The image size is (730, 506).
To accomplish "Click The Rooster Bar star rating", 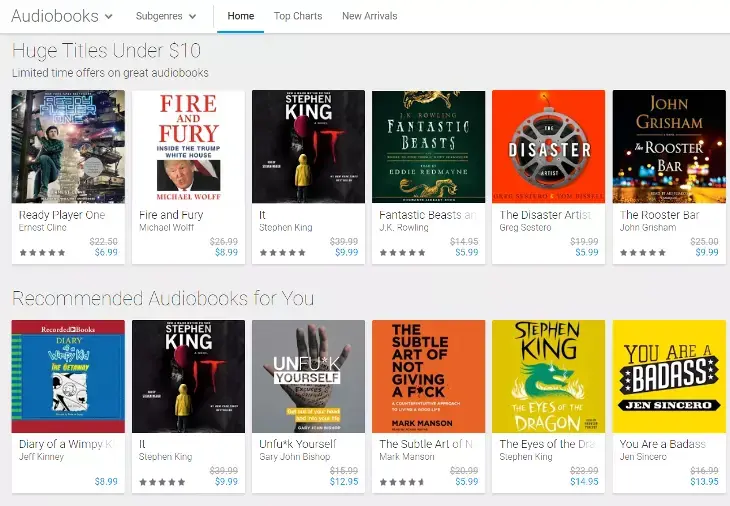I will [x=643, y=253].
